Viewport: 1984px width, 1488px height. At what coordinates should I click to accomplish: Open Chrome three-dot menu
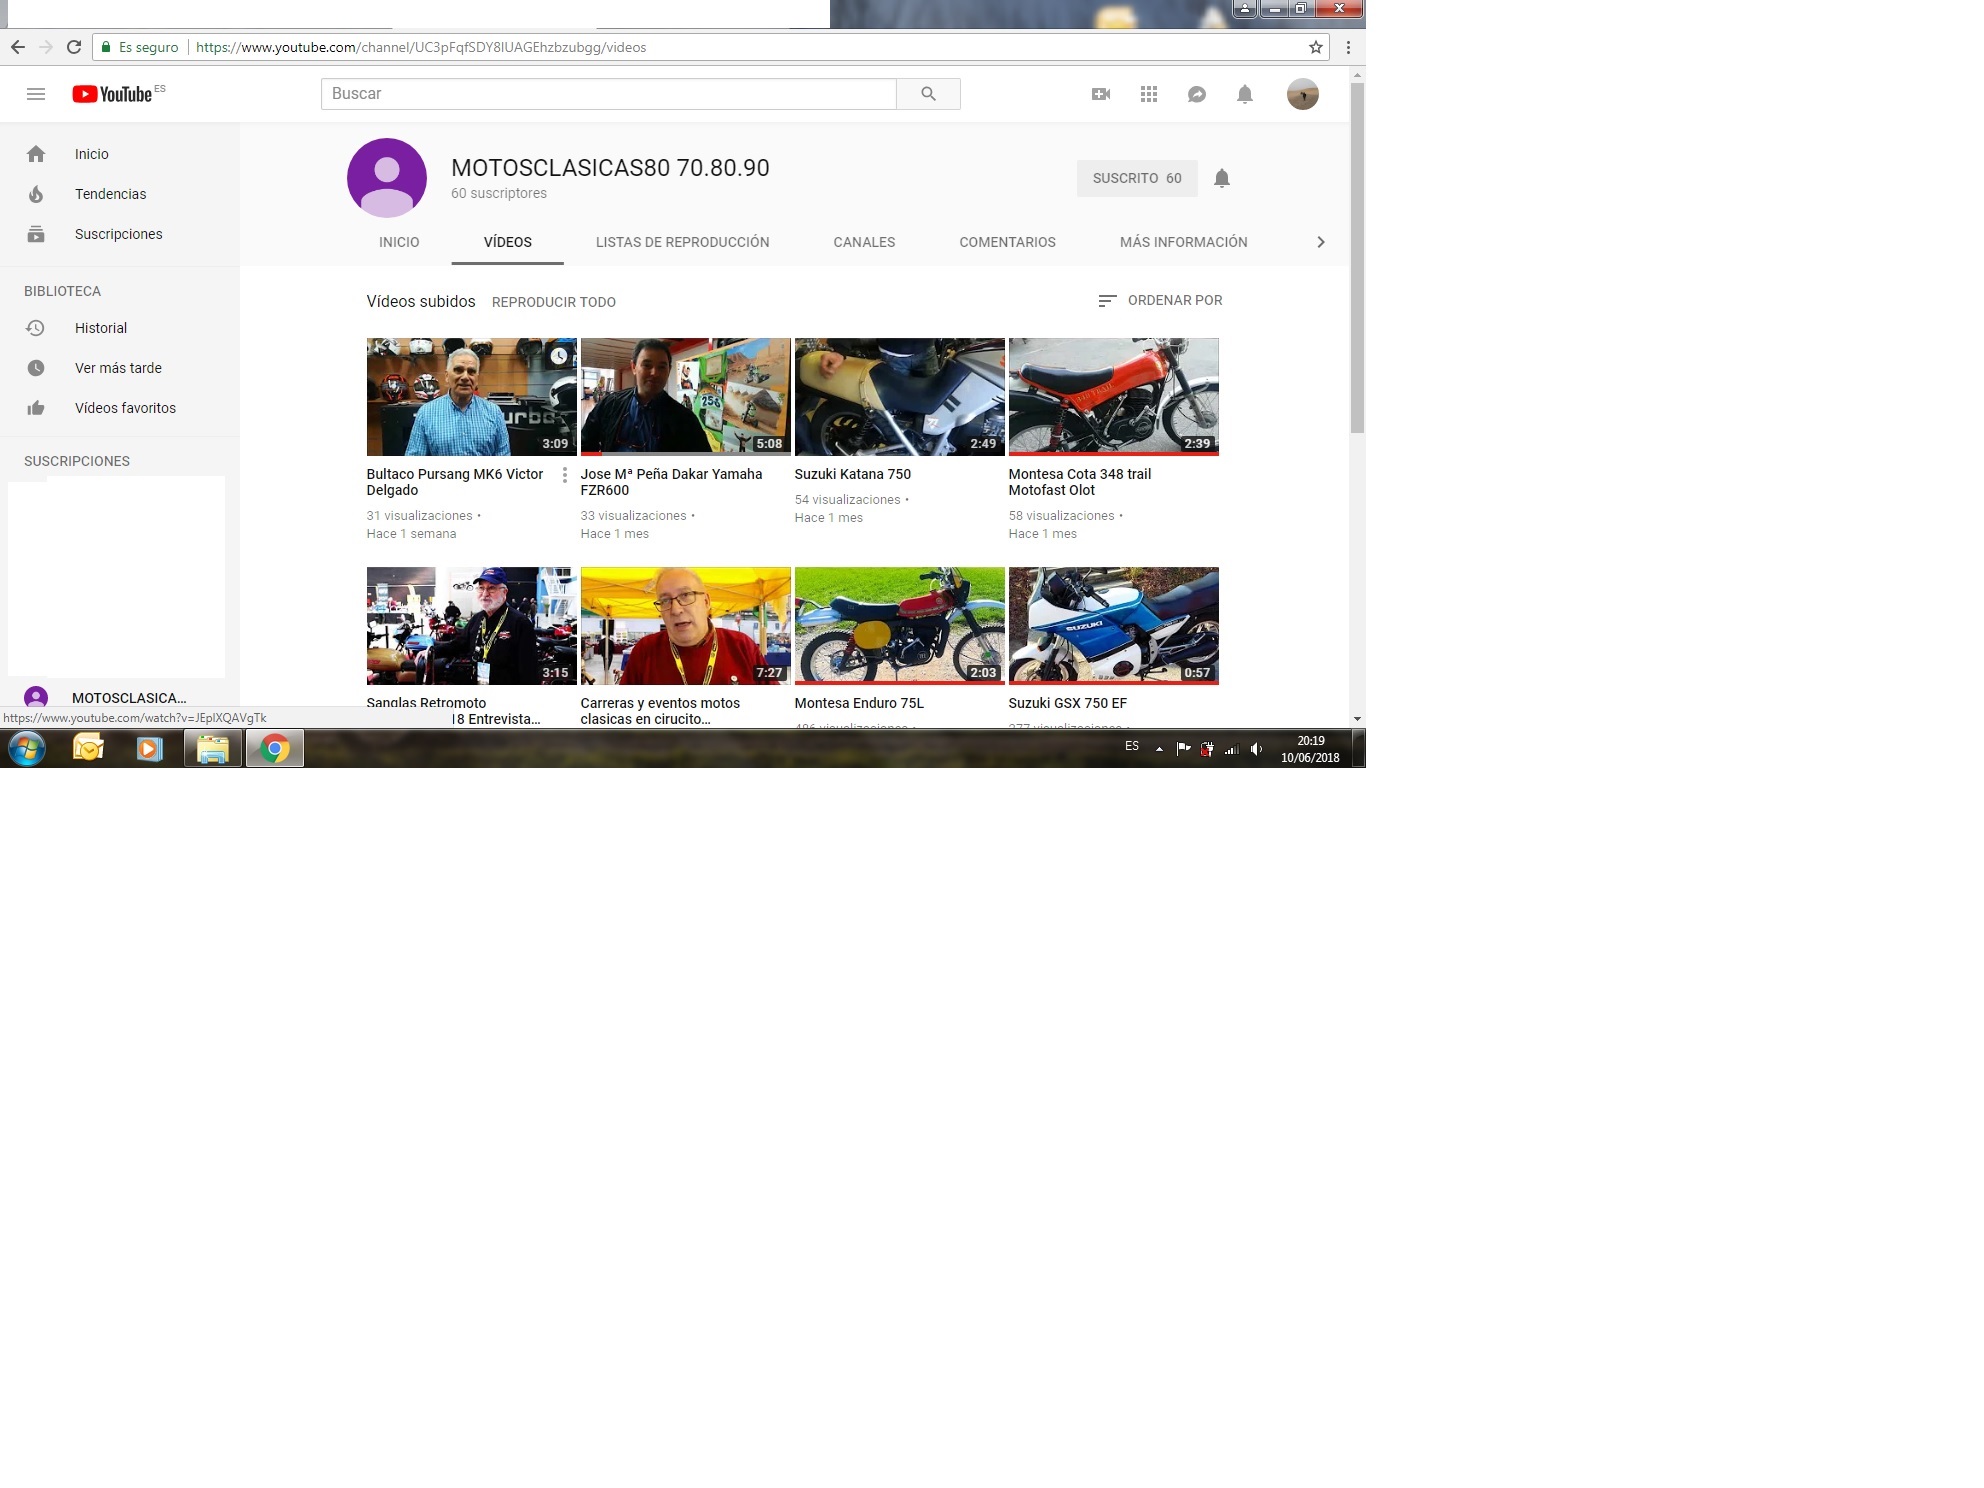1348,47
